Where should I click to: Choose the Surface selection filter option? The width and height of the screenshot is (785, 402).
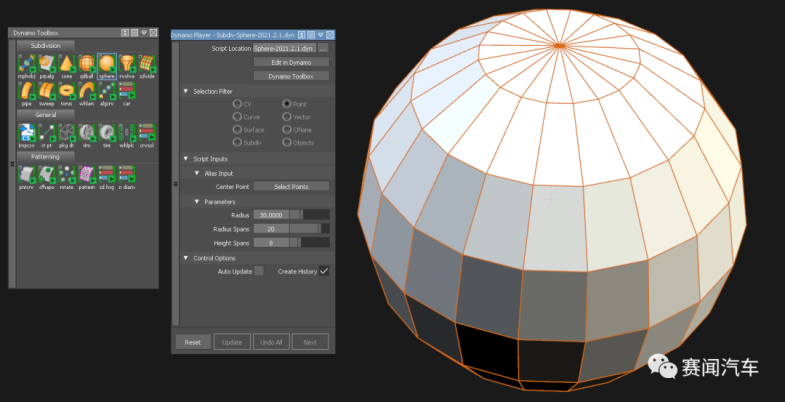point(237,129)
